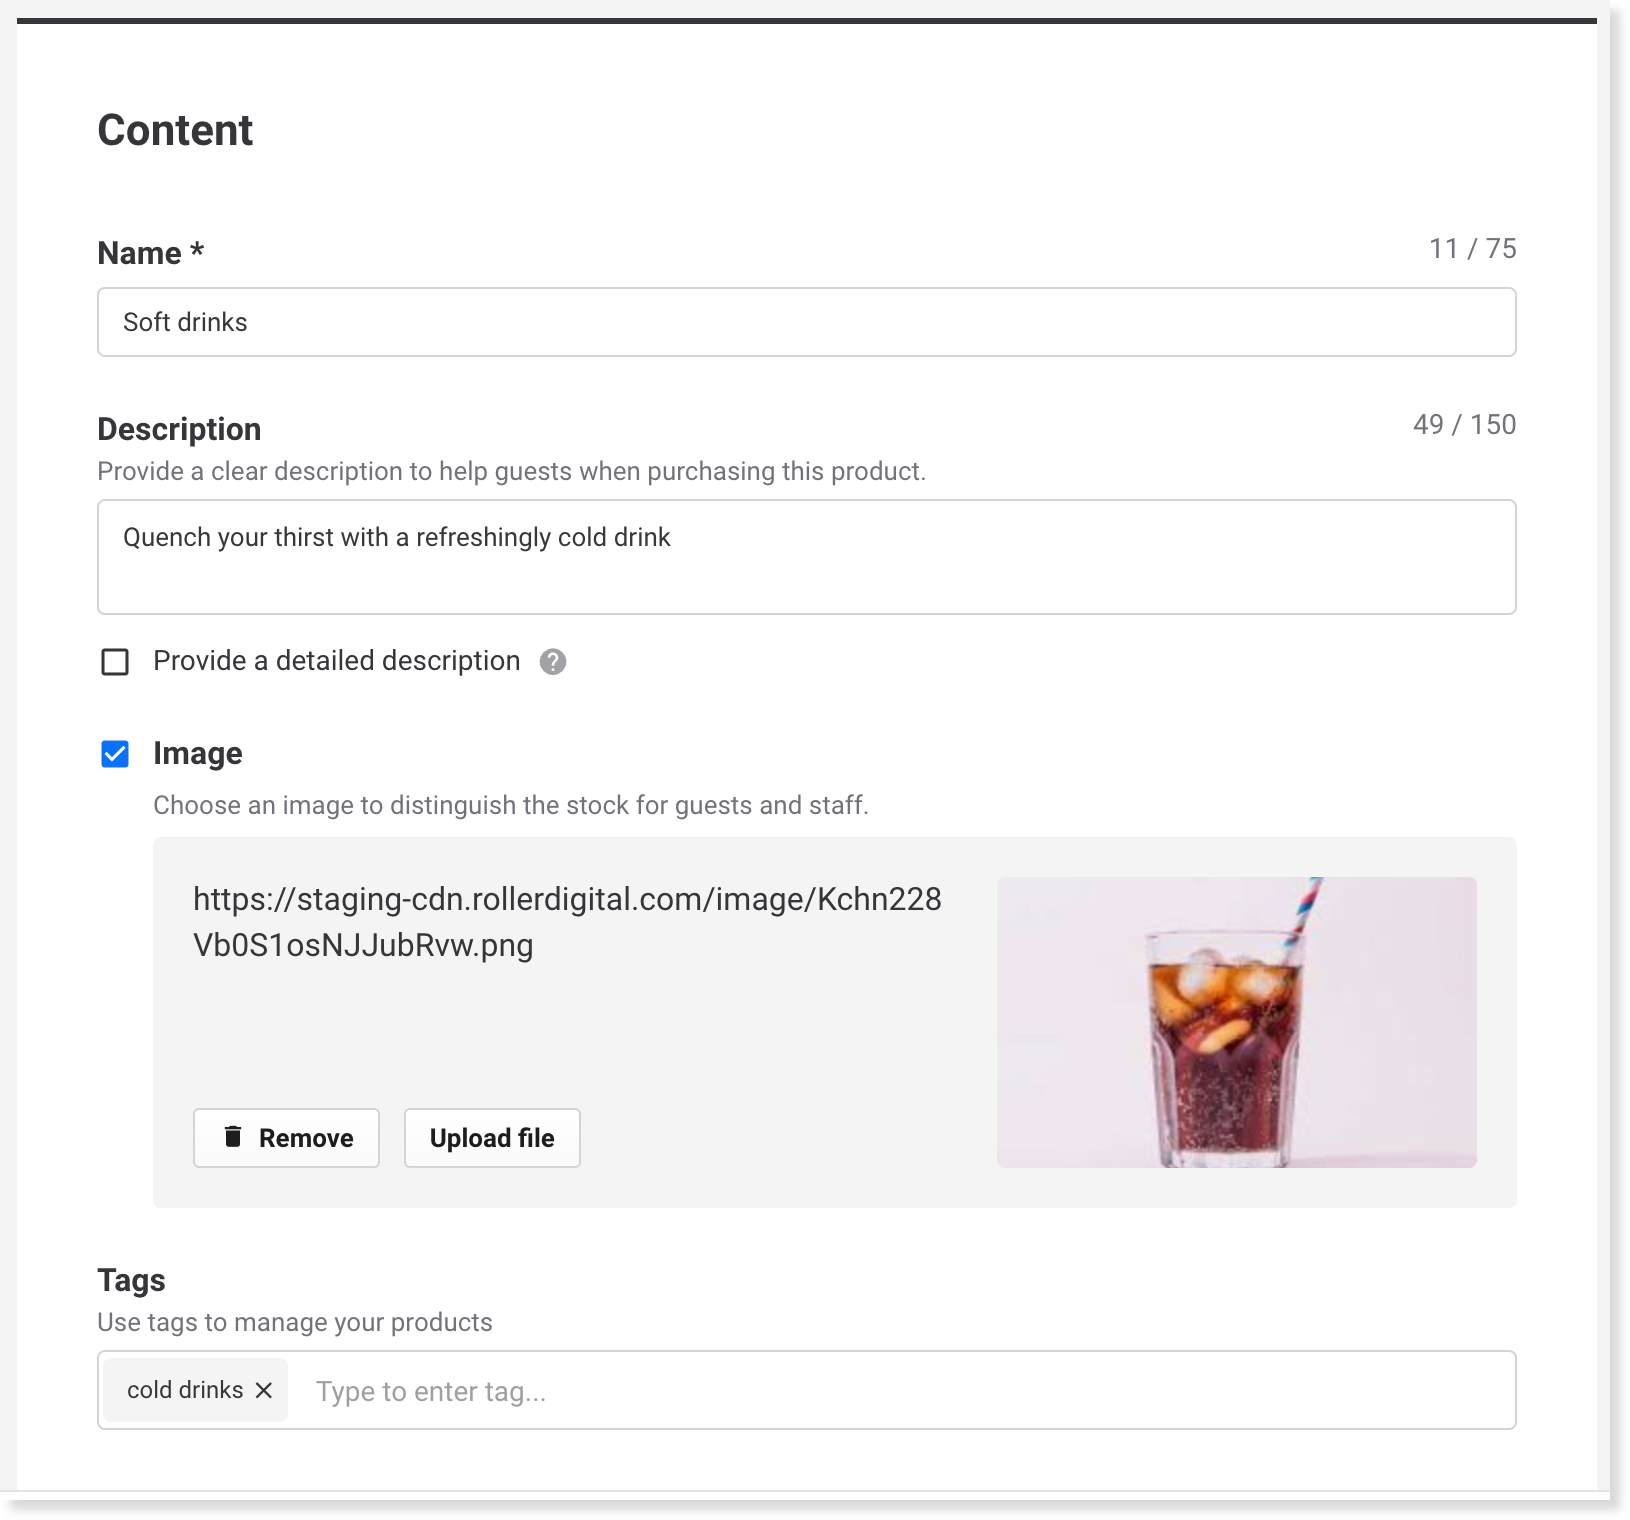This screenshot has width=1630, height=1520.
Task: Click the Image label text
Action: 198,754
